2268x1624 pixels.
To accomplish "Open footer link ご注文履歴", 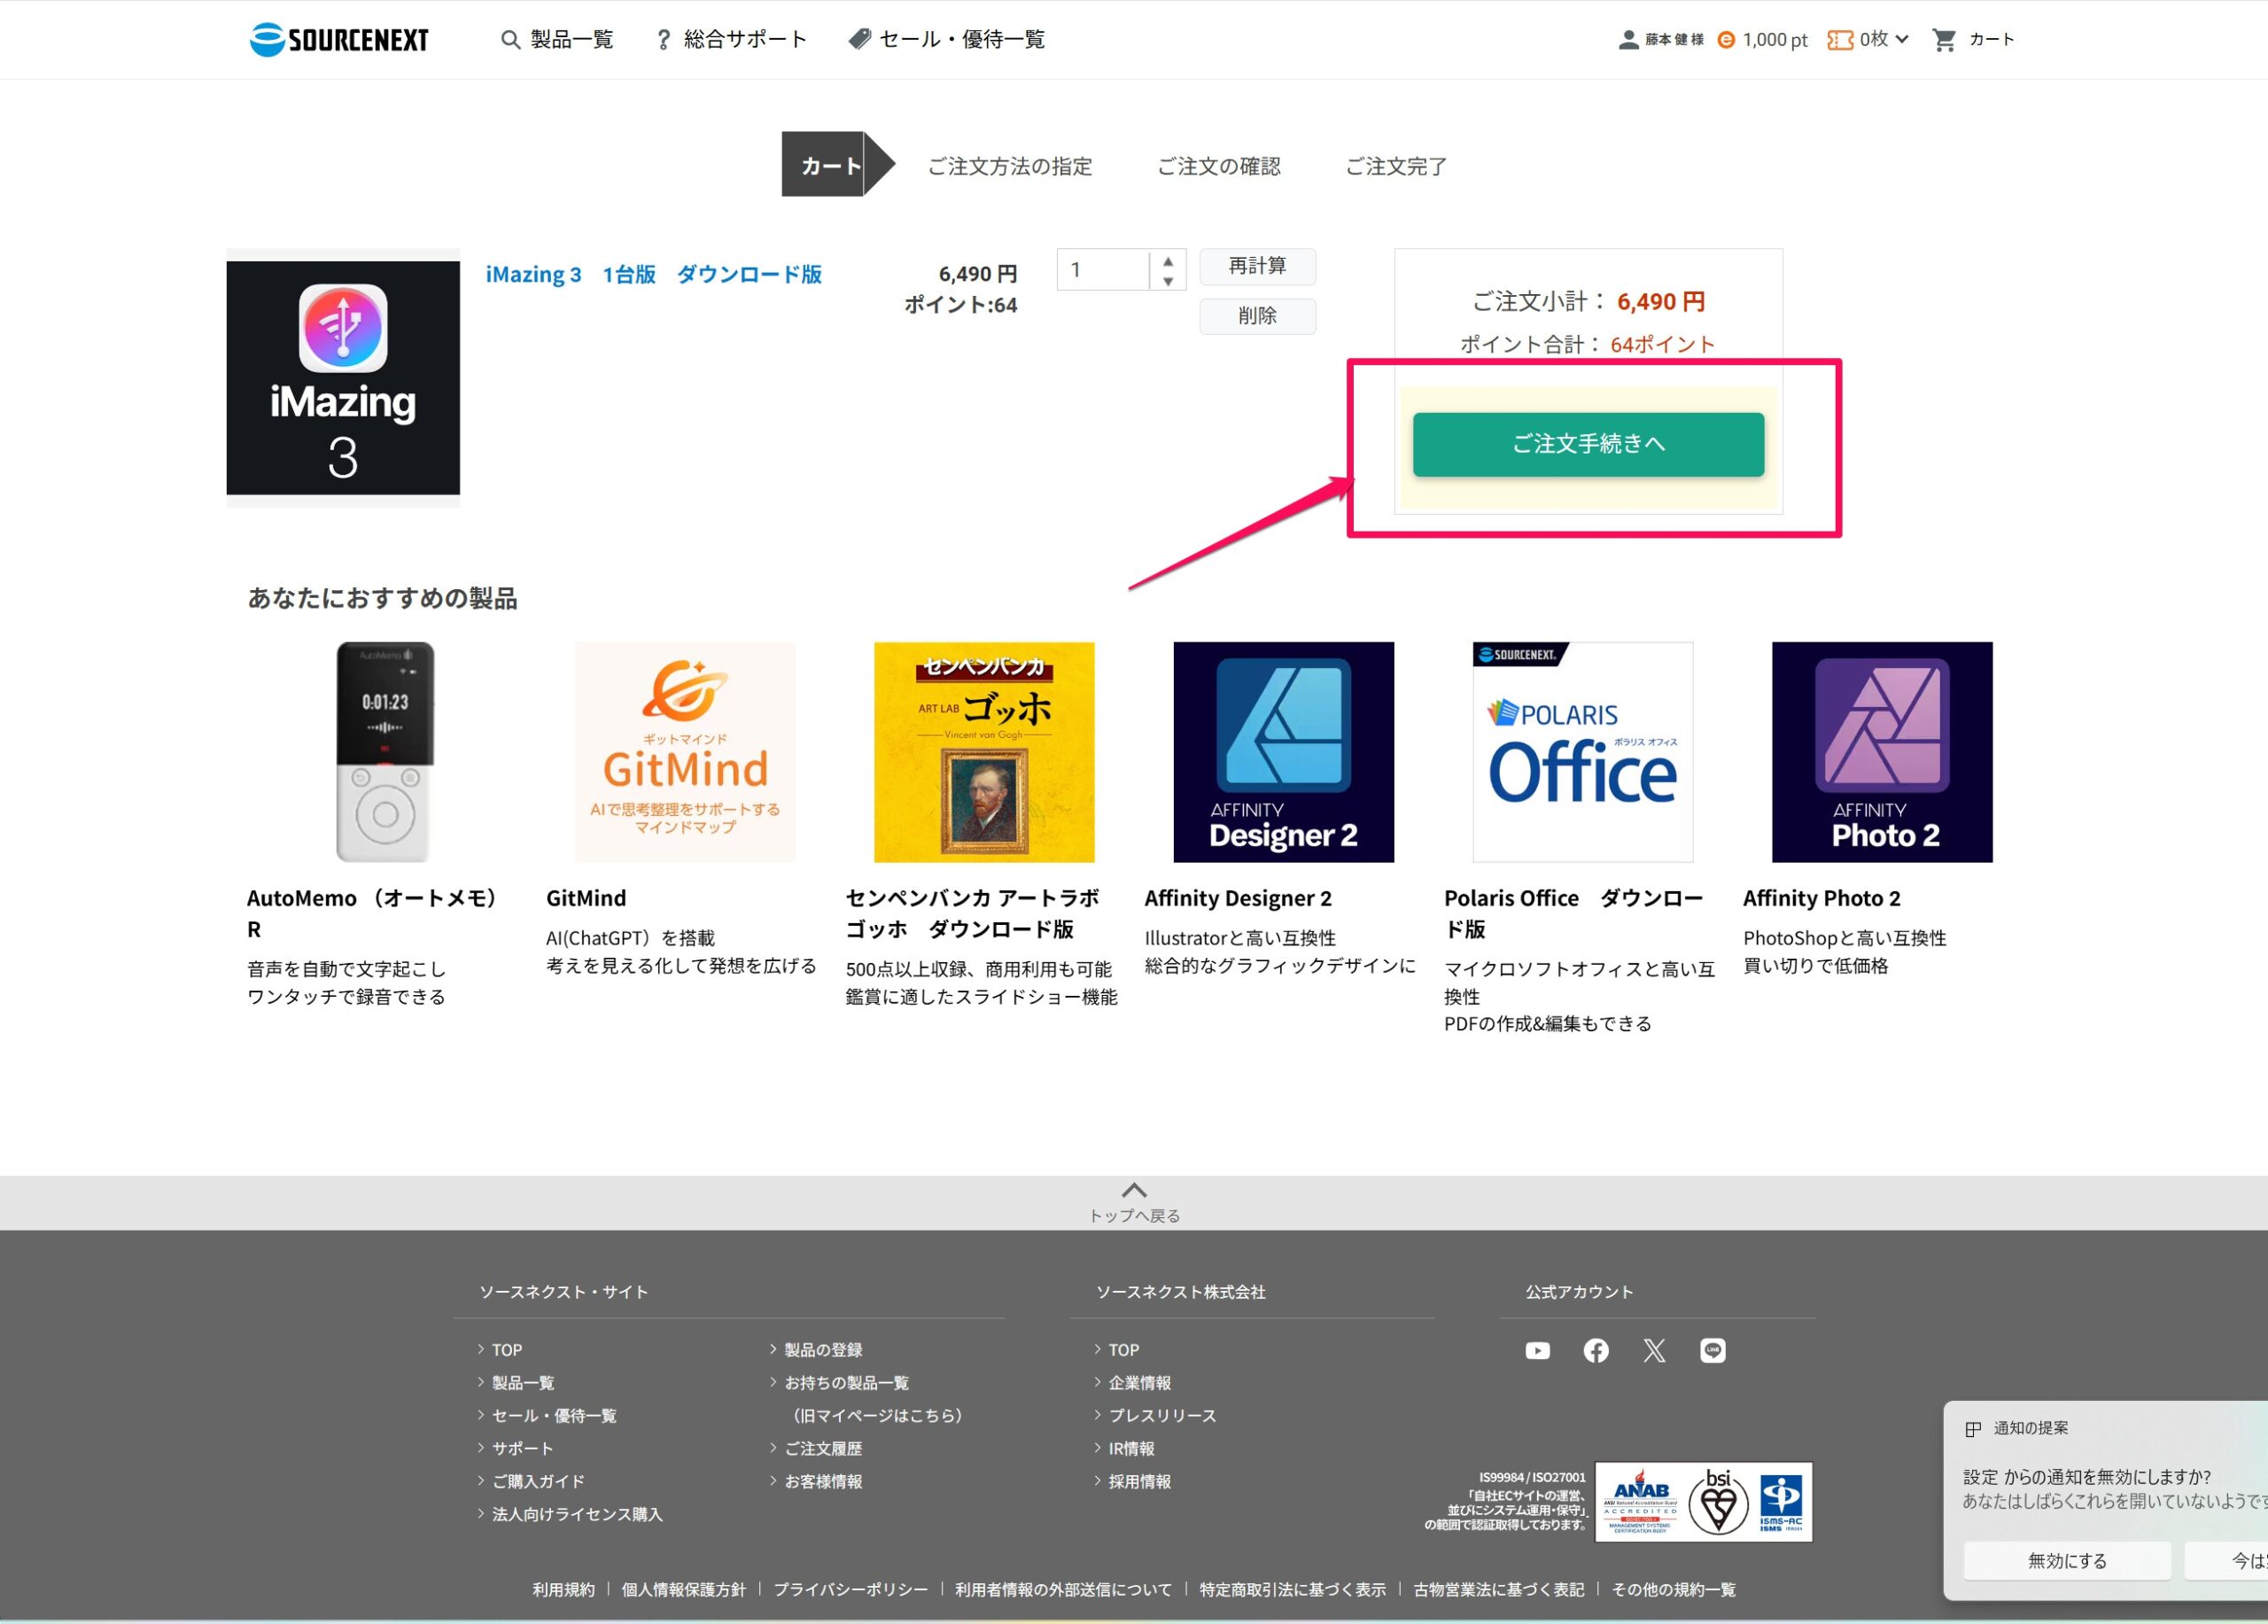I will 823,1449.
